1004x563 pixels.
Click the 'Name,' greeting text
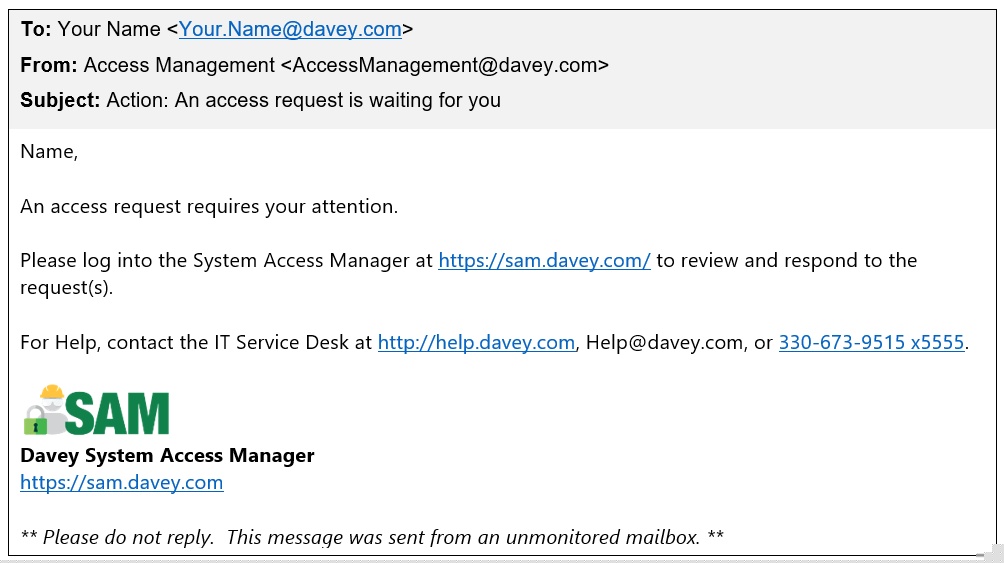[49, 152]
